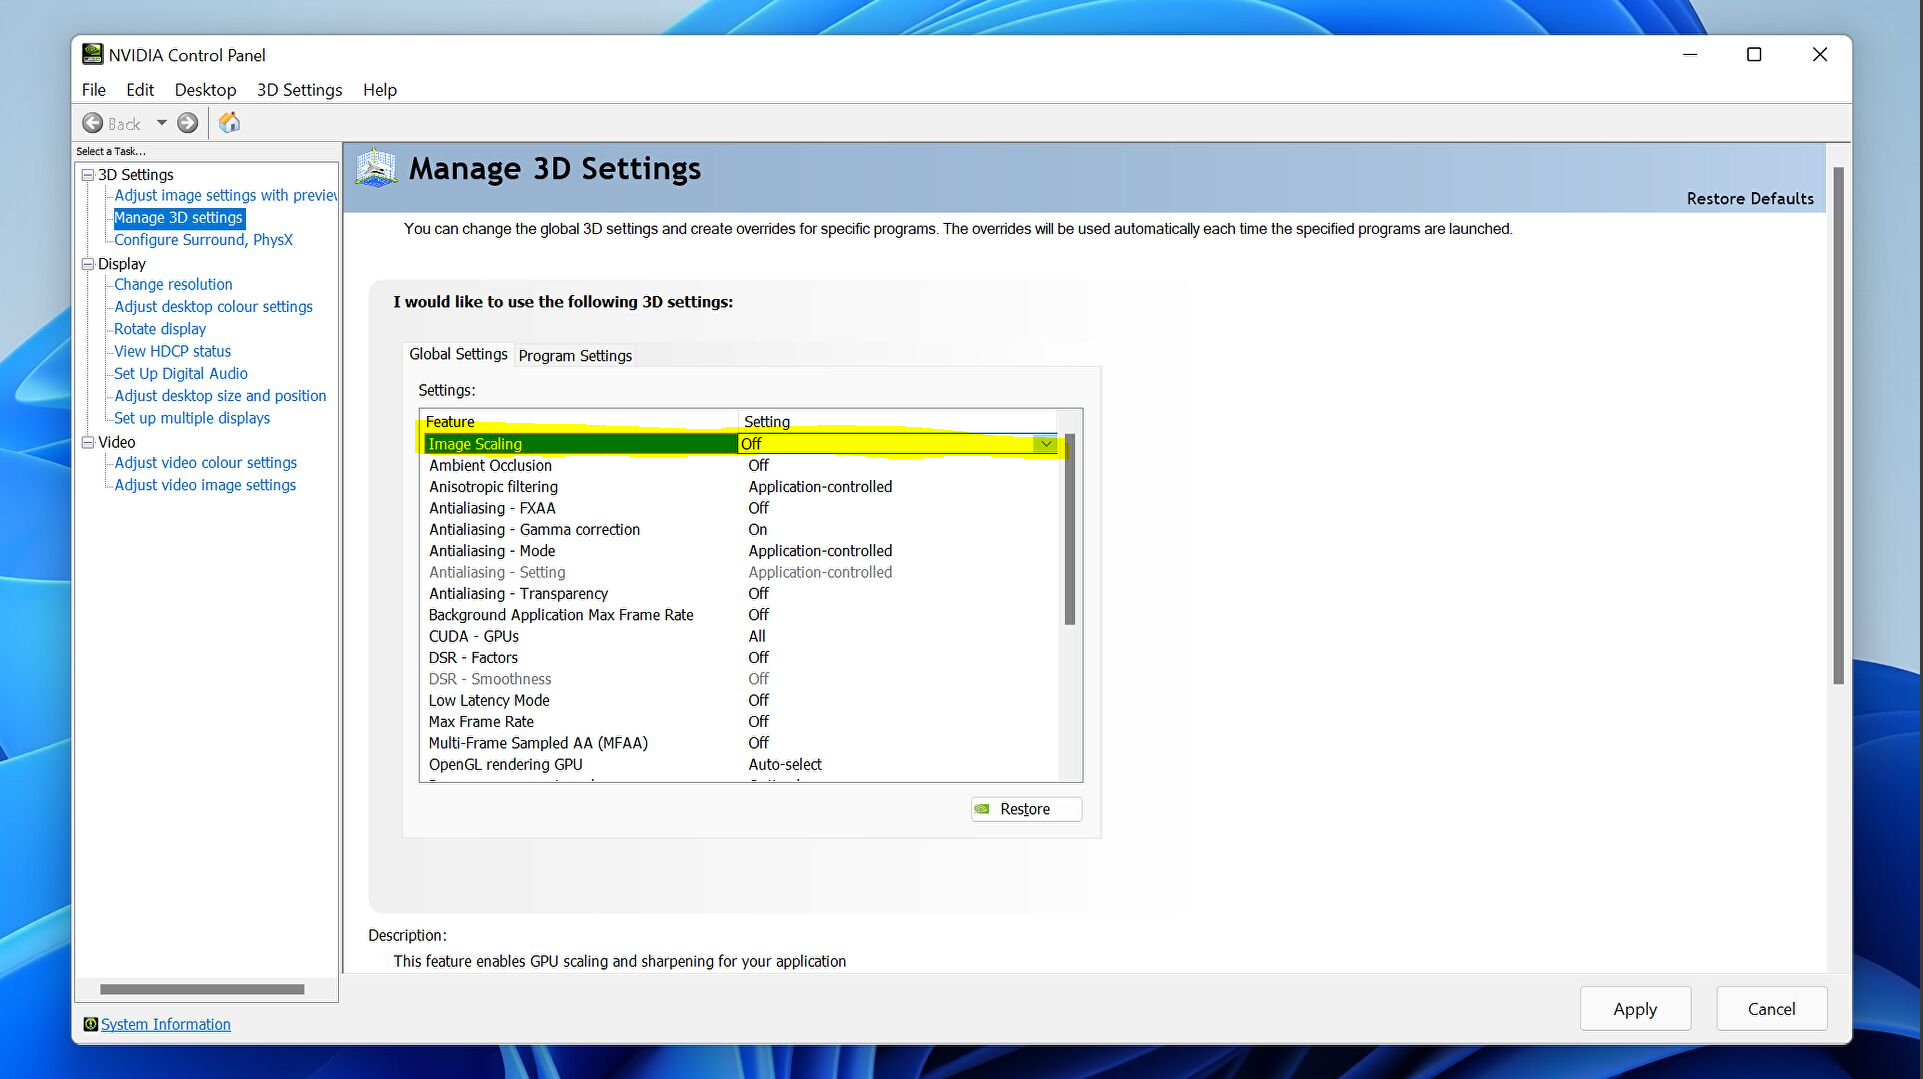
Task: Select the Ambient Occlusion row
Action: pyautogui.click(x=739, y=465)
